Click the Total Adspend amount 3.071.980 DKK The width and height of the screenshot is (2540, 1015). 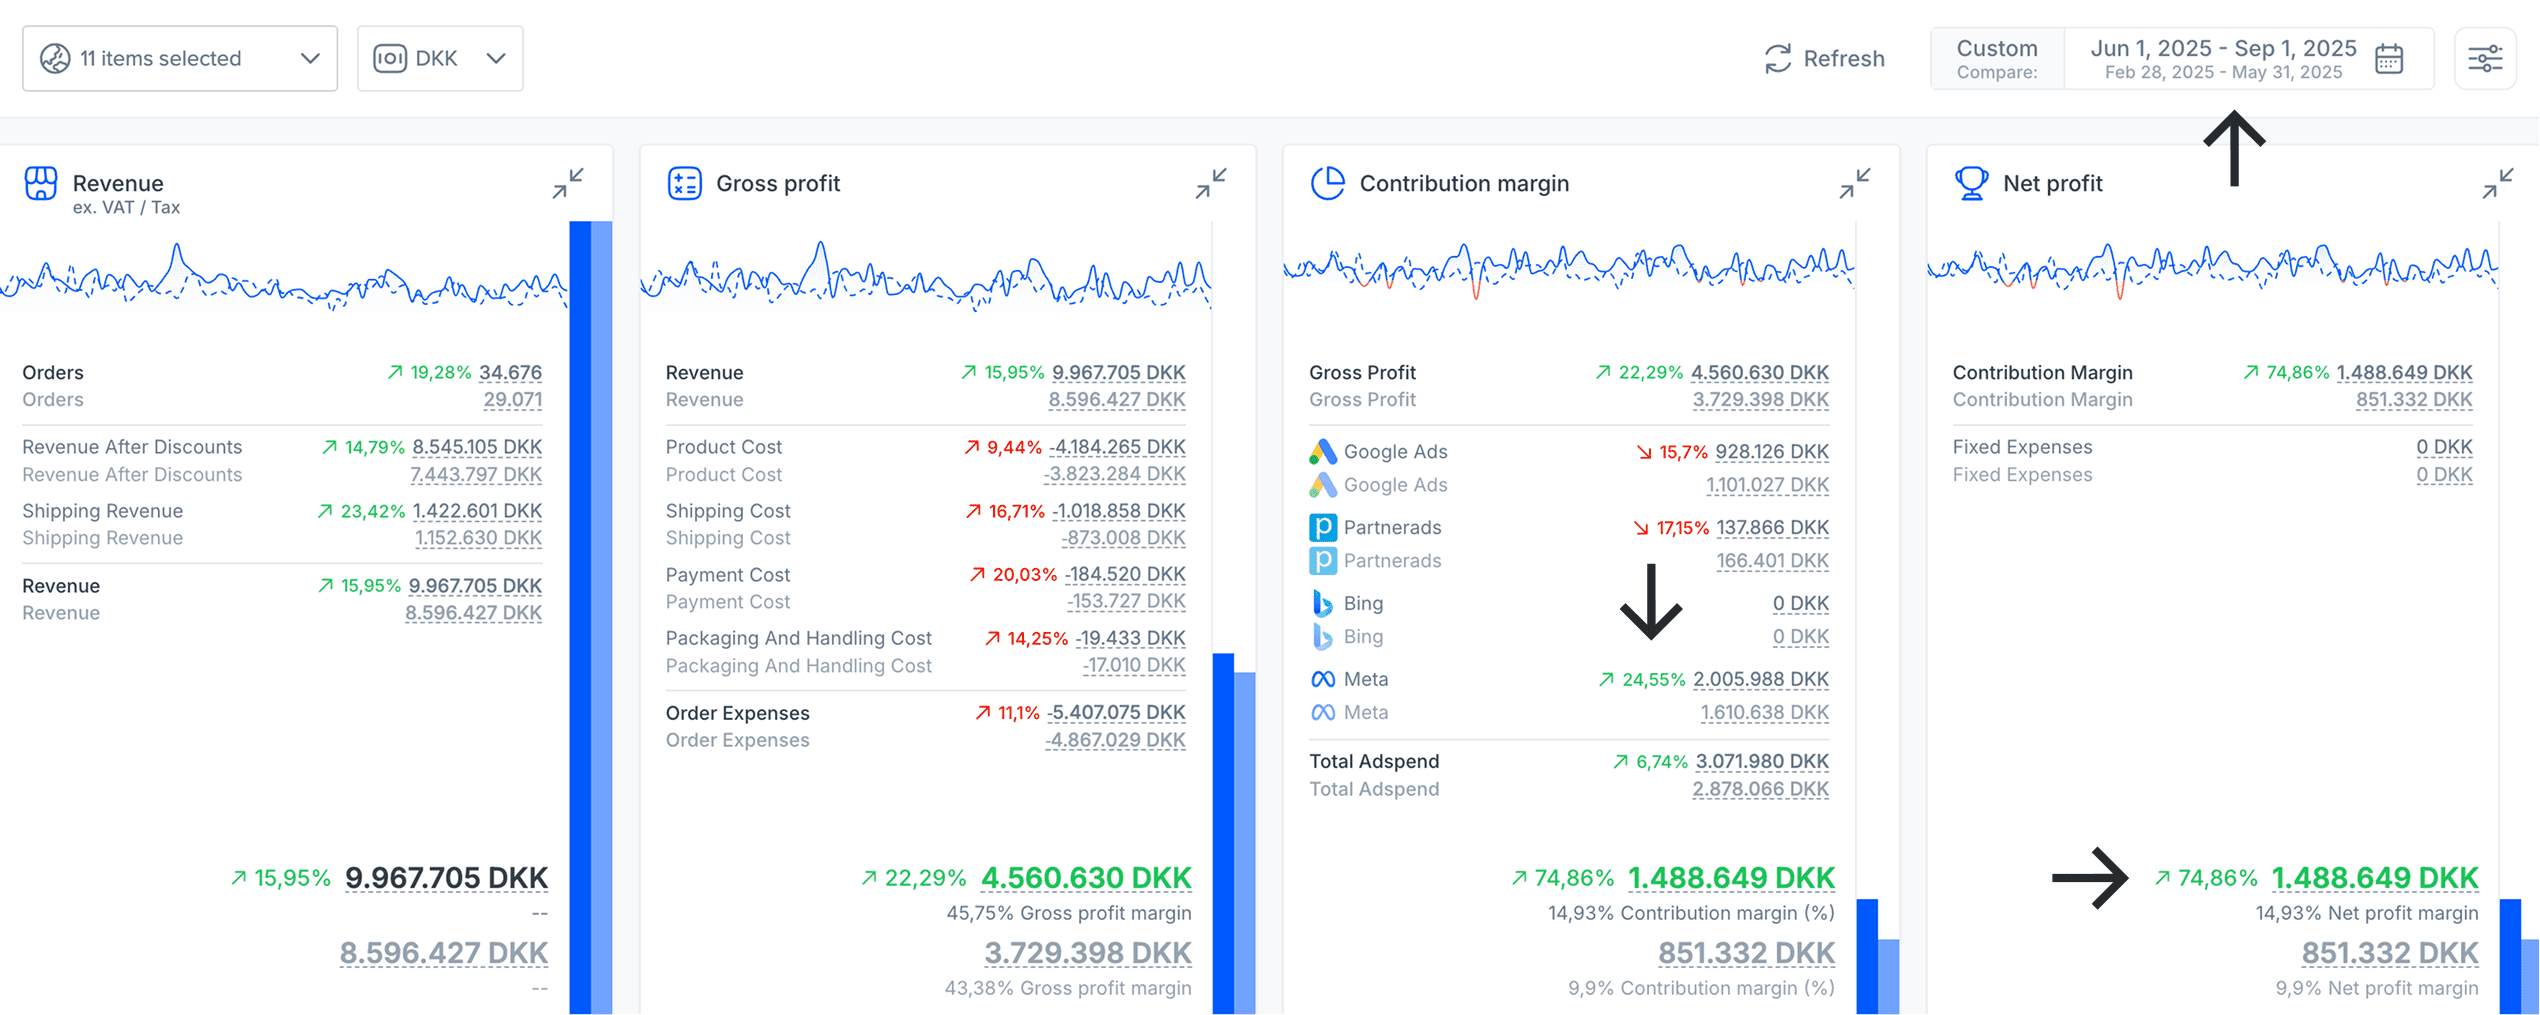pyautogui.click(x=1761, y=762)
